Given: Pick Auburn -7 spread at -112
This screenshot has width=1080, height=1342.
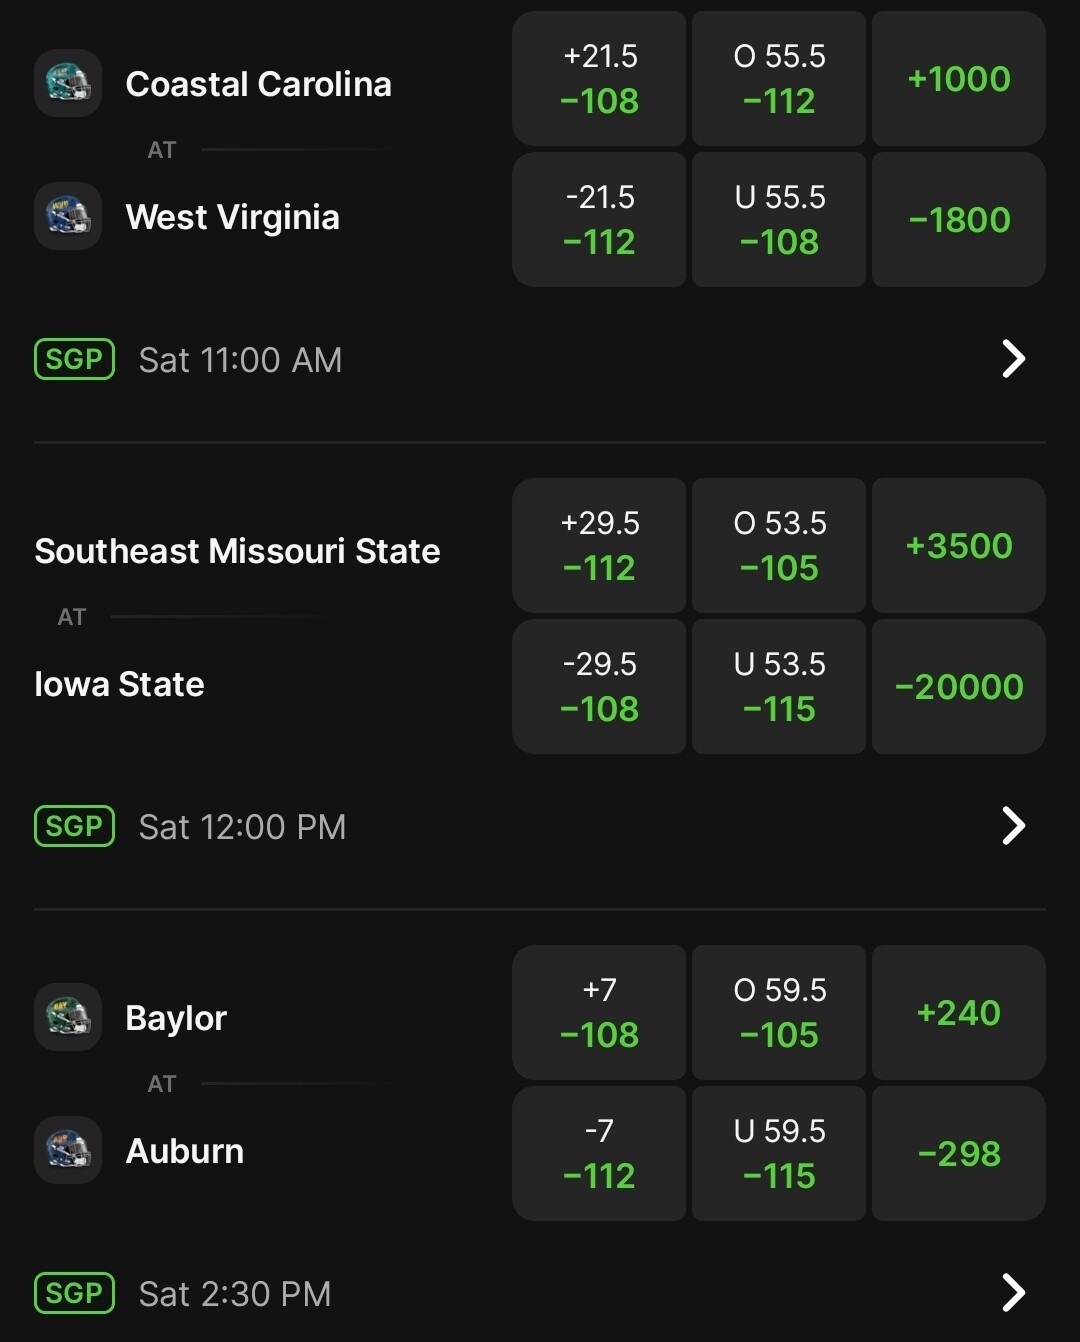Looking at the screenshot, I should 599,1154.
